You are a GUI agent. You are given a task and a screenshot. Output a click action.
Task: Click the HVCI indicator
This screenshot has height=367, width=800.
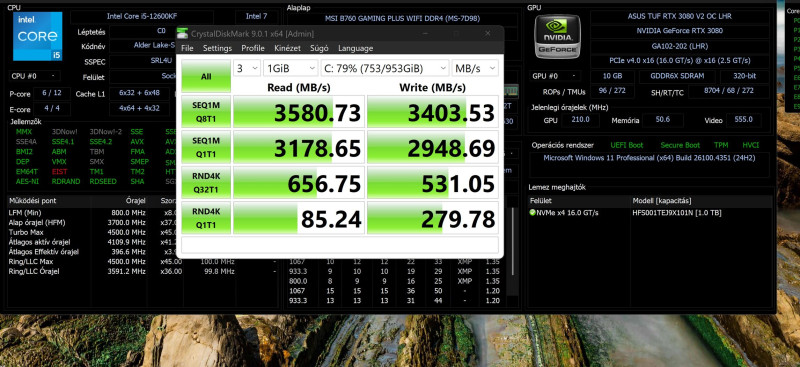point(751,145)
